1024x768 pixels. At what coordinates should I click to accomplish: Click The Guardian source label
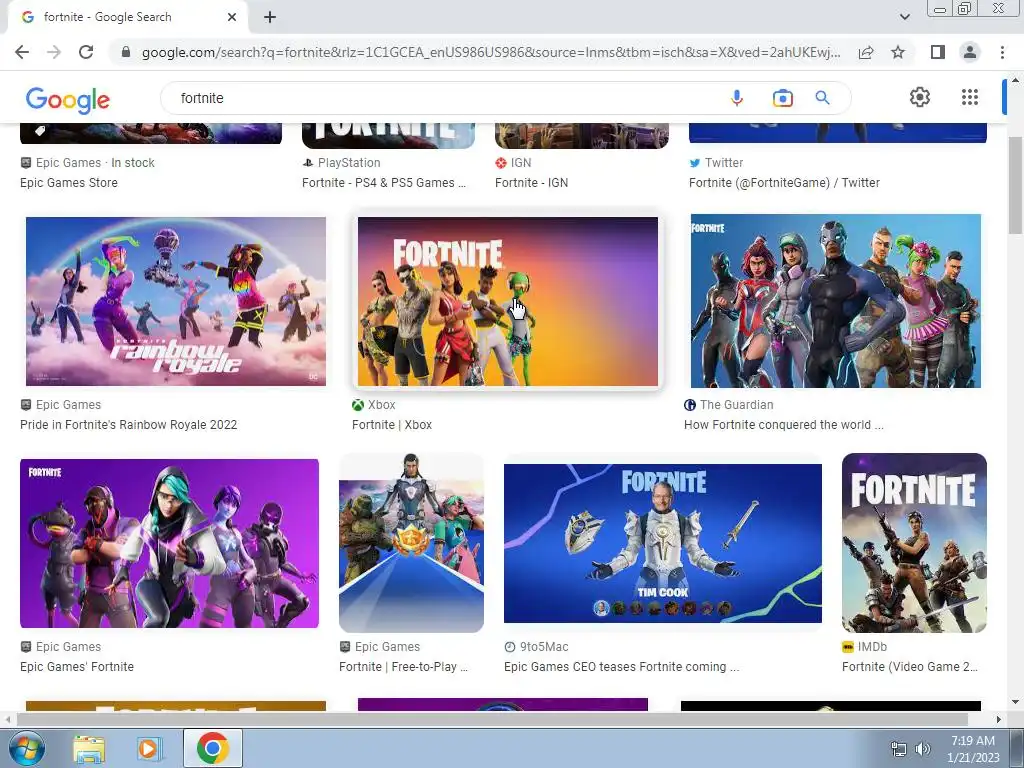pos(737,405)
